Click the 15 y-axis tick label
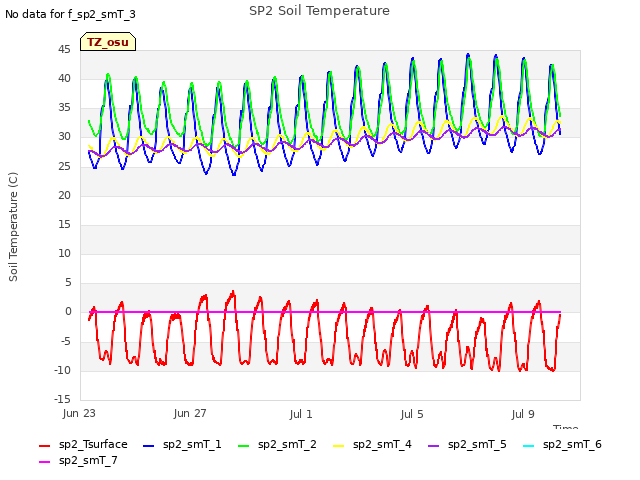 click(64, 224)
